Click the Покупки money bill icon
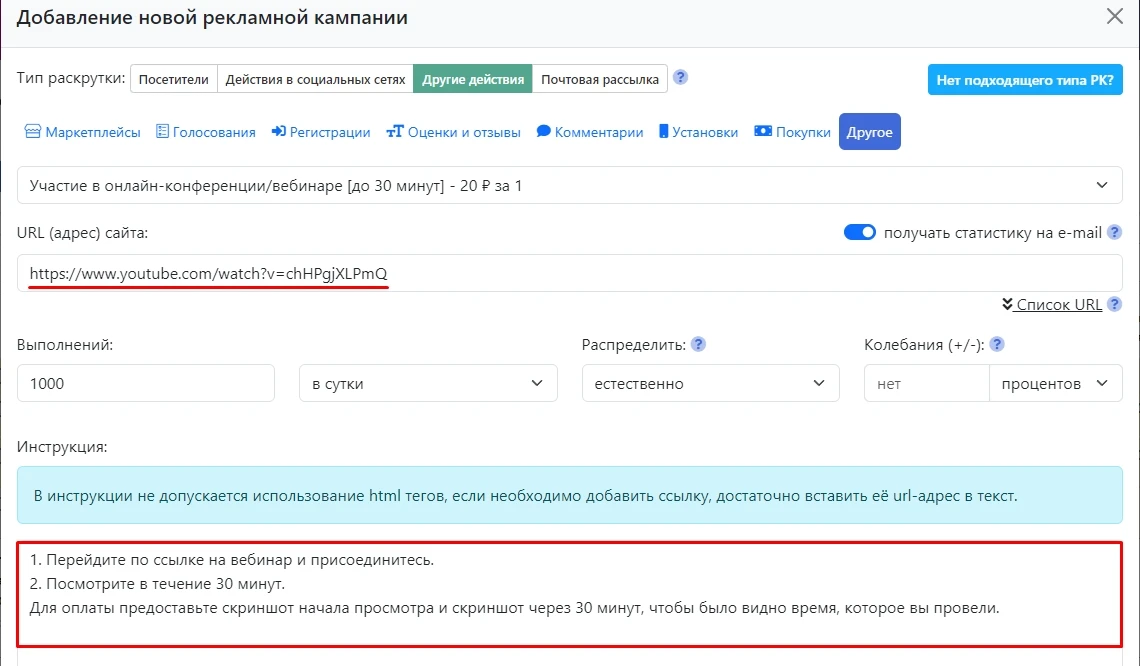 coord(763,132)
